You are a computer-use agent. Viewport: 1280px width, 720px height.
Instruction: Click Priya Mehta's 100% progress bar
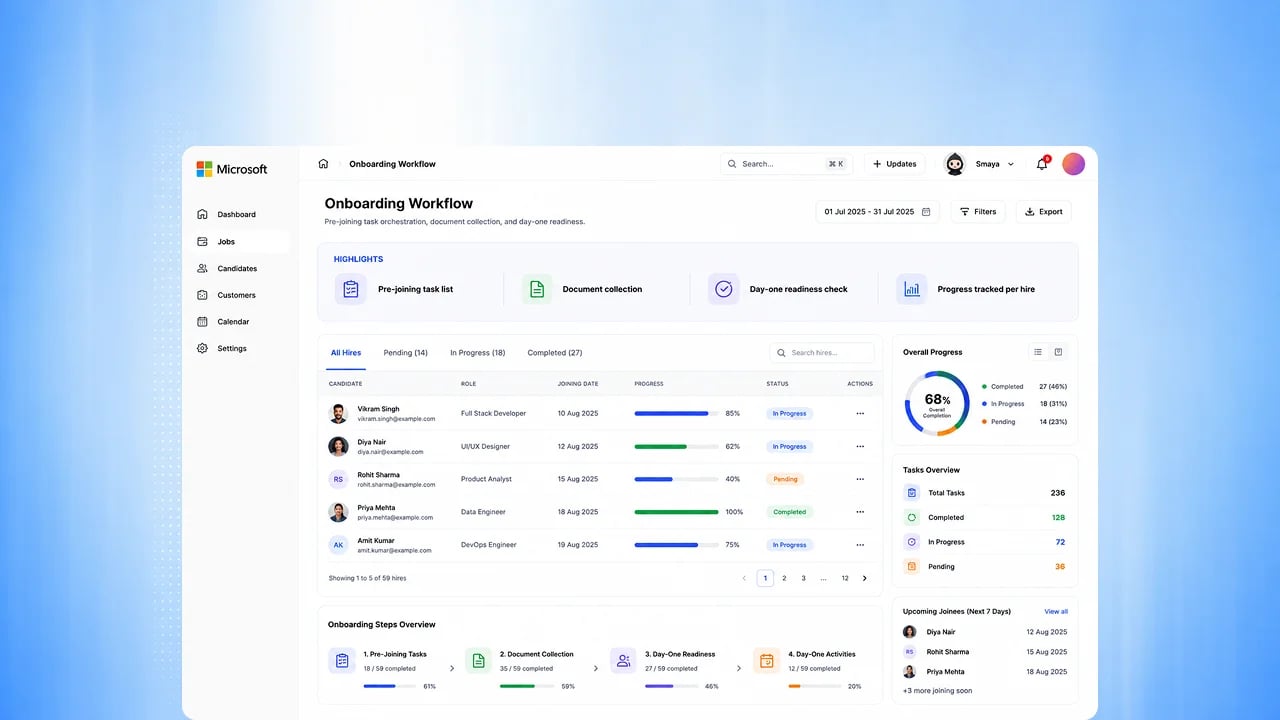[x=676, y=512]
